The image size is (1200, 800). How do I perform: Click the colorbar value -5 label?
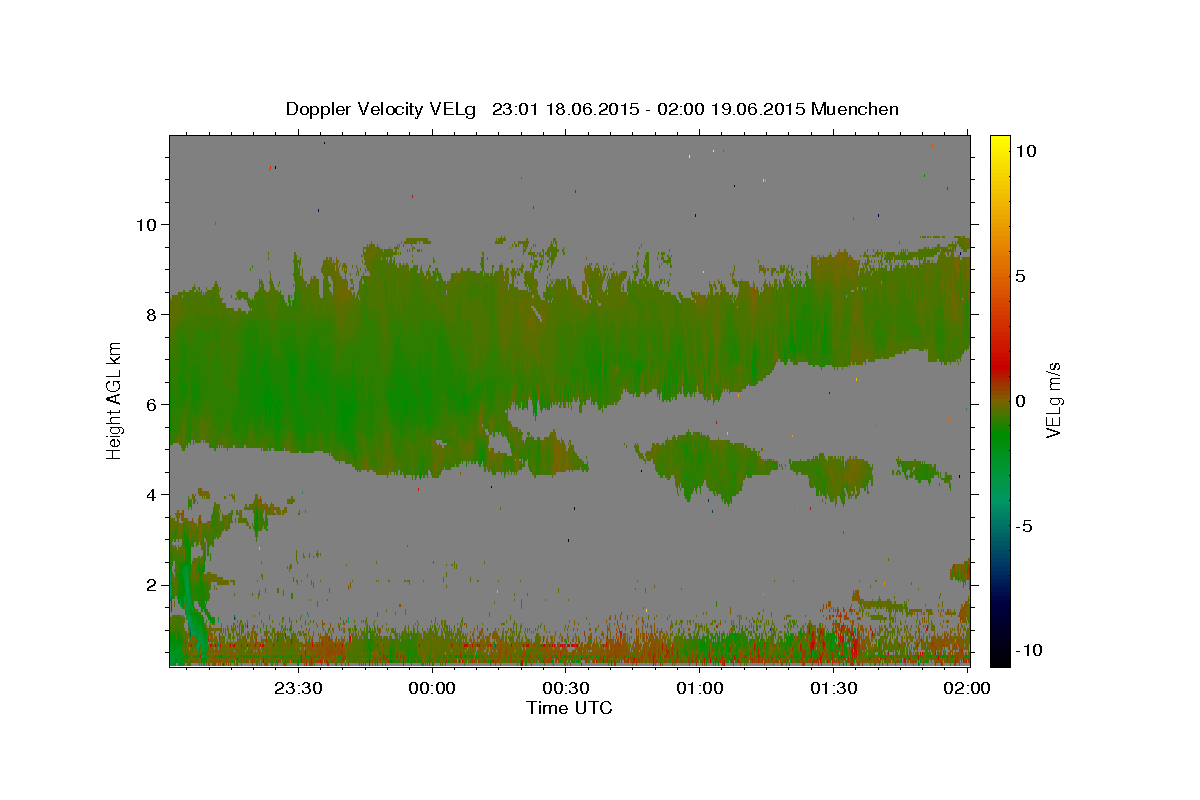(1025, 526)
